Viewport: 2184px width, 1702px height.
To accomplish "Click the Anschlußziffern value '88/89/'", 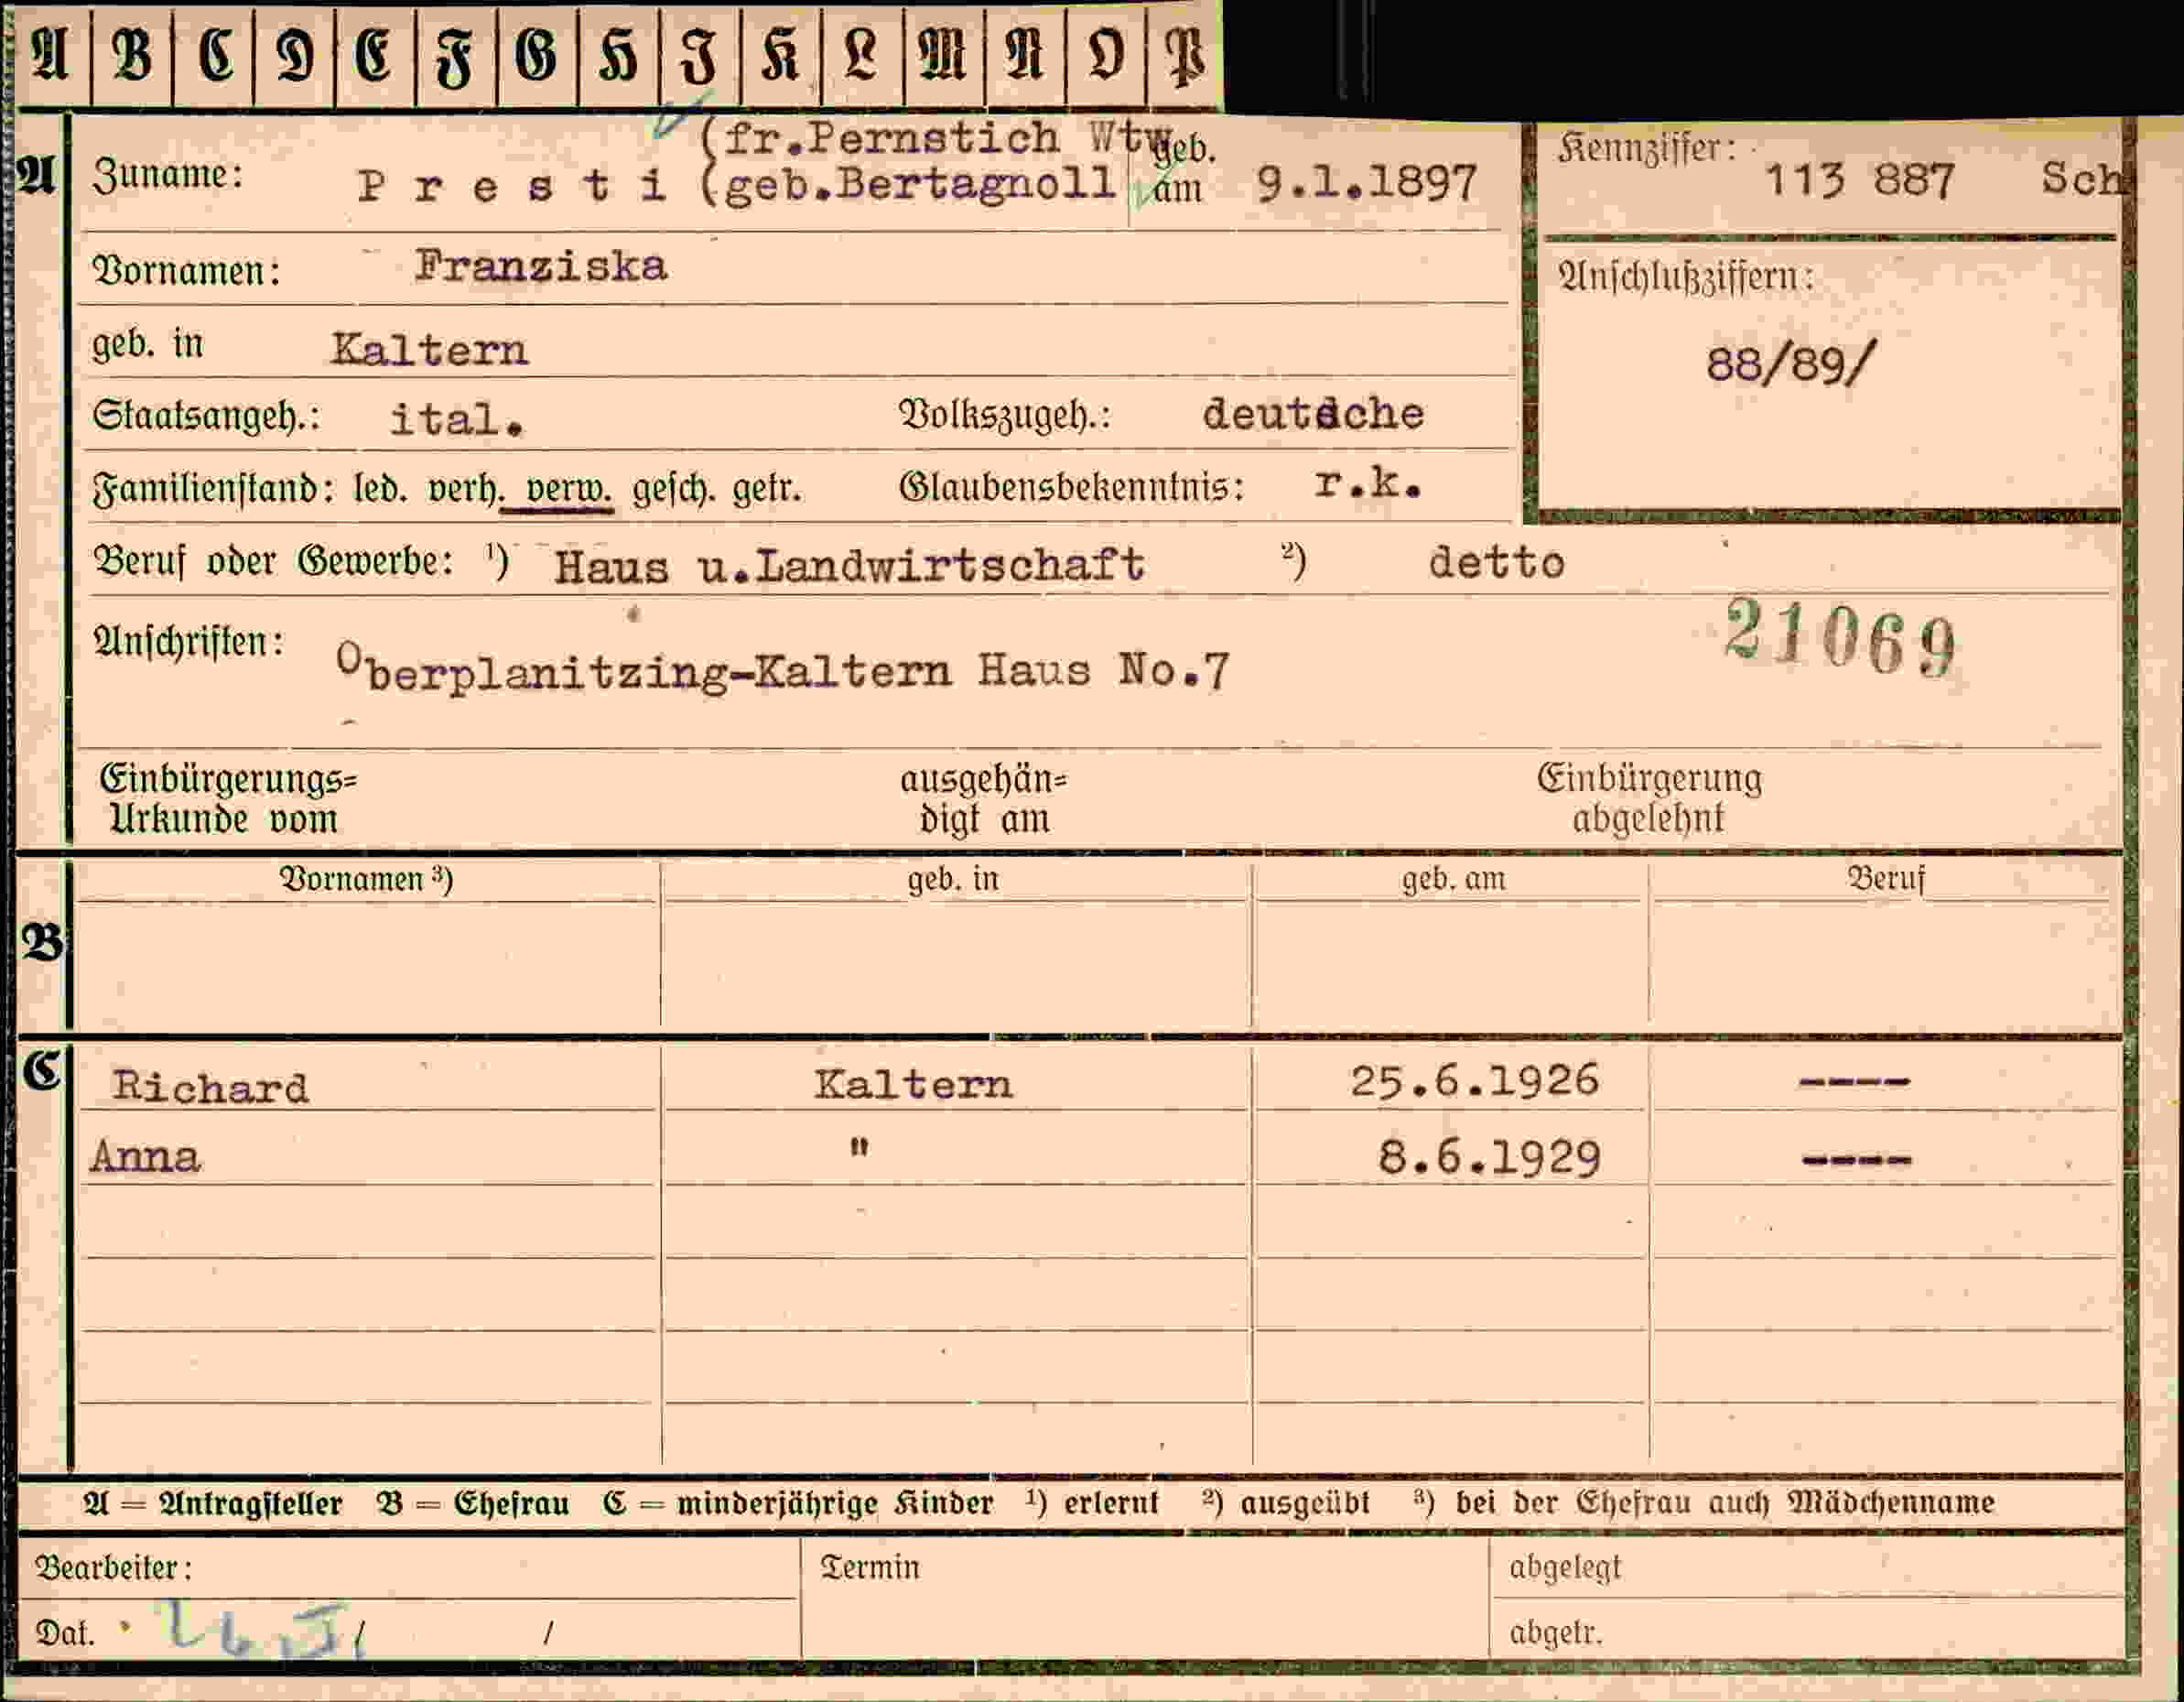I will (x=1791, y=363).
